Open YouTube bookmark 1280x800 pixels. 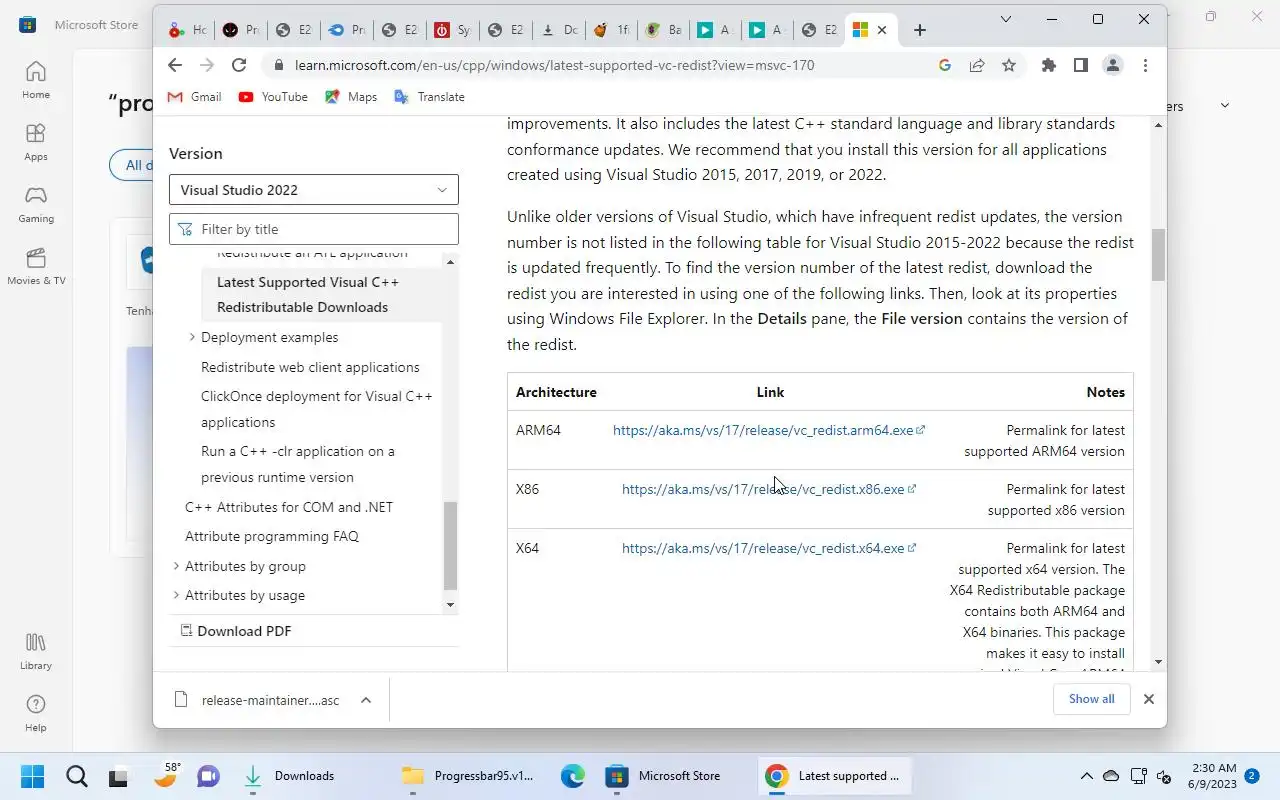click(x=273, y=97)
